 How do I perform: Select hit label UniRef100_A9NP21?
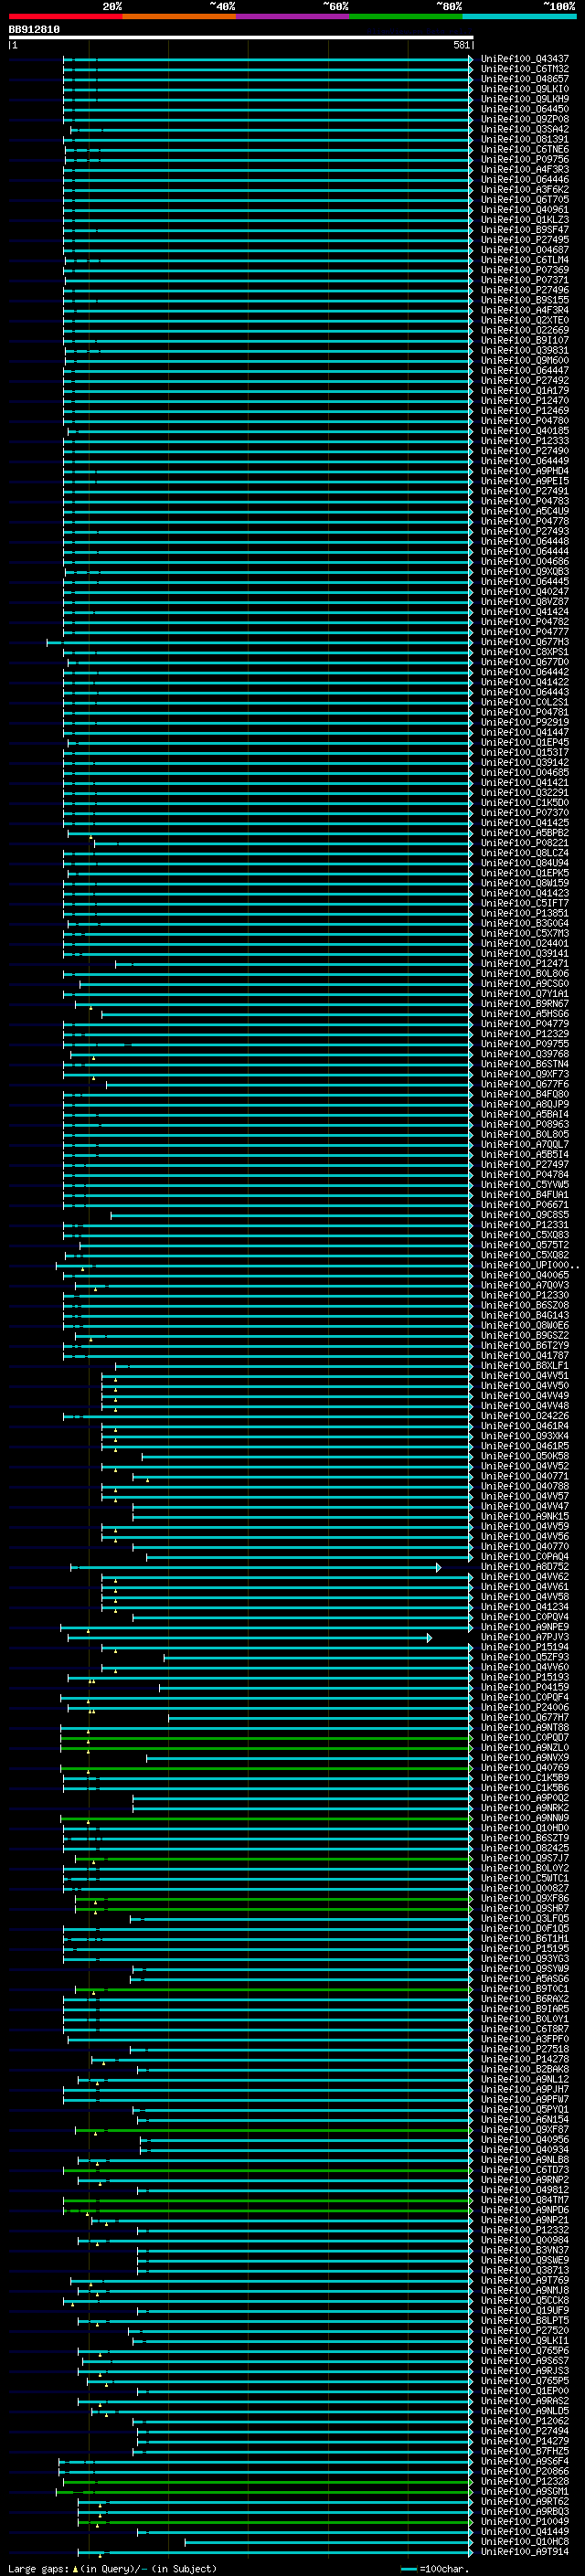tap(525, 2221)
